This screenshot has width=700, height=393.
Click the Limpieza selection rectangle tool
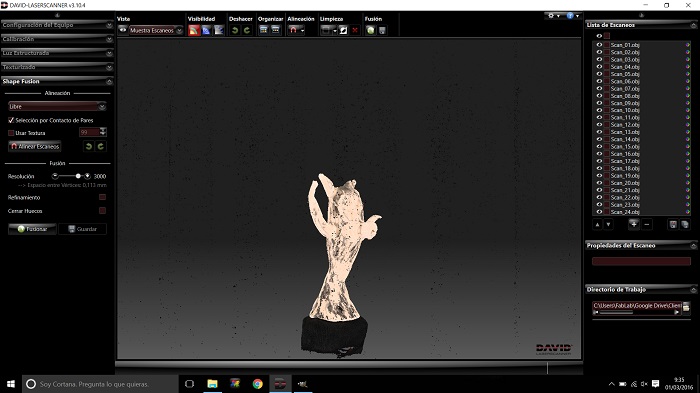pos(326,30)
